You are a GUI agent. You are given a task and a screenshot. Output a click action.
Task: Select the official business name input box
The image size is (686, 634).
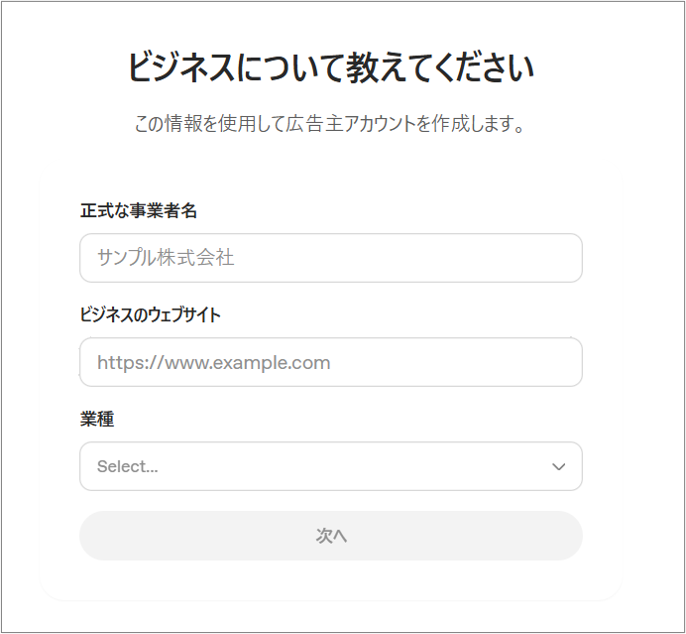331,258
